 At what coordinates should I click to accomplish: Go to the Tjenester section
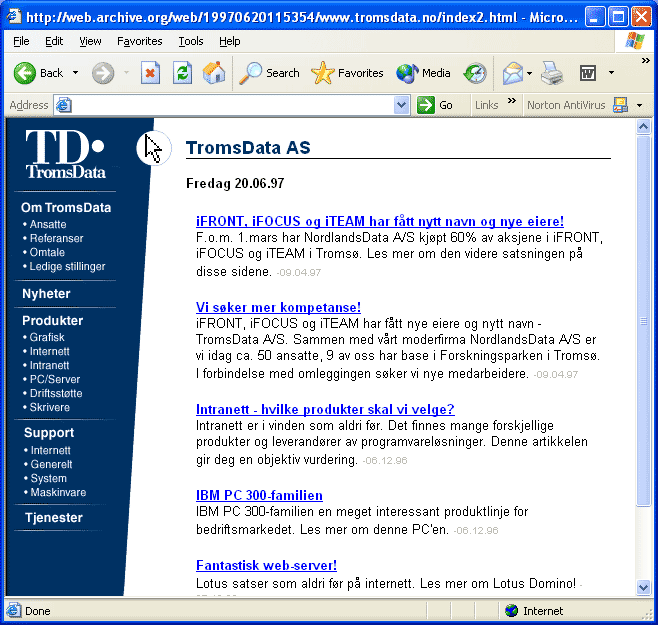tap(54, 518)
